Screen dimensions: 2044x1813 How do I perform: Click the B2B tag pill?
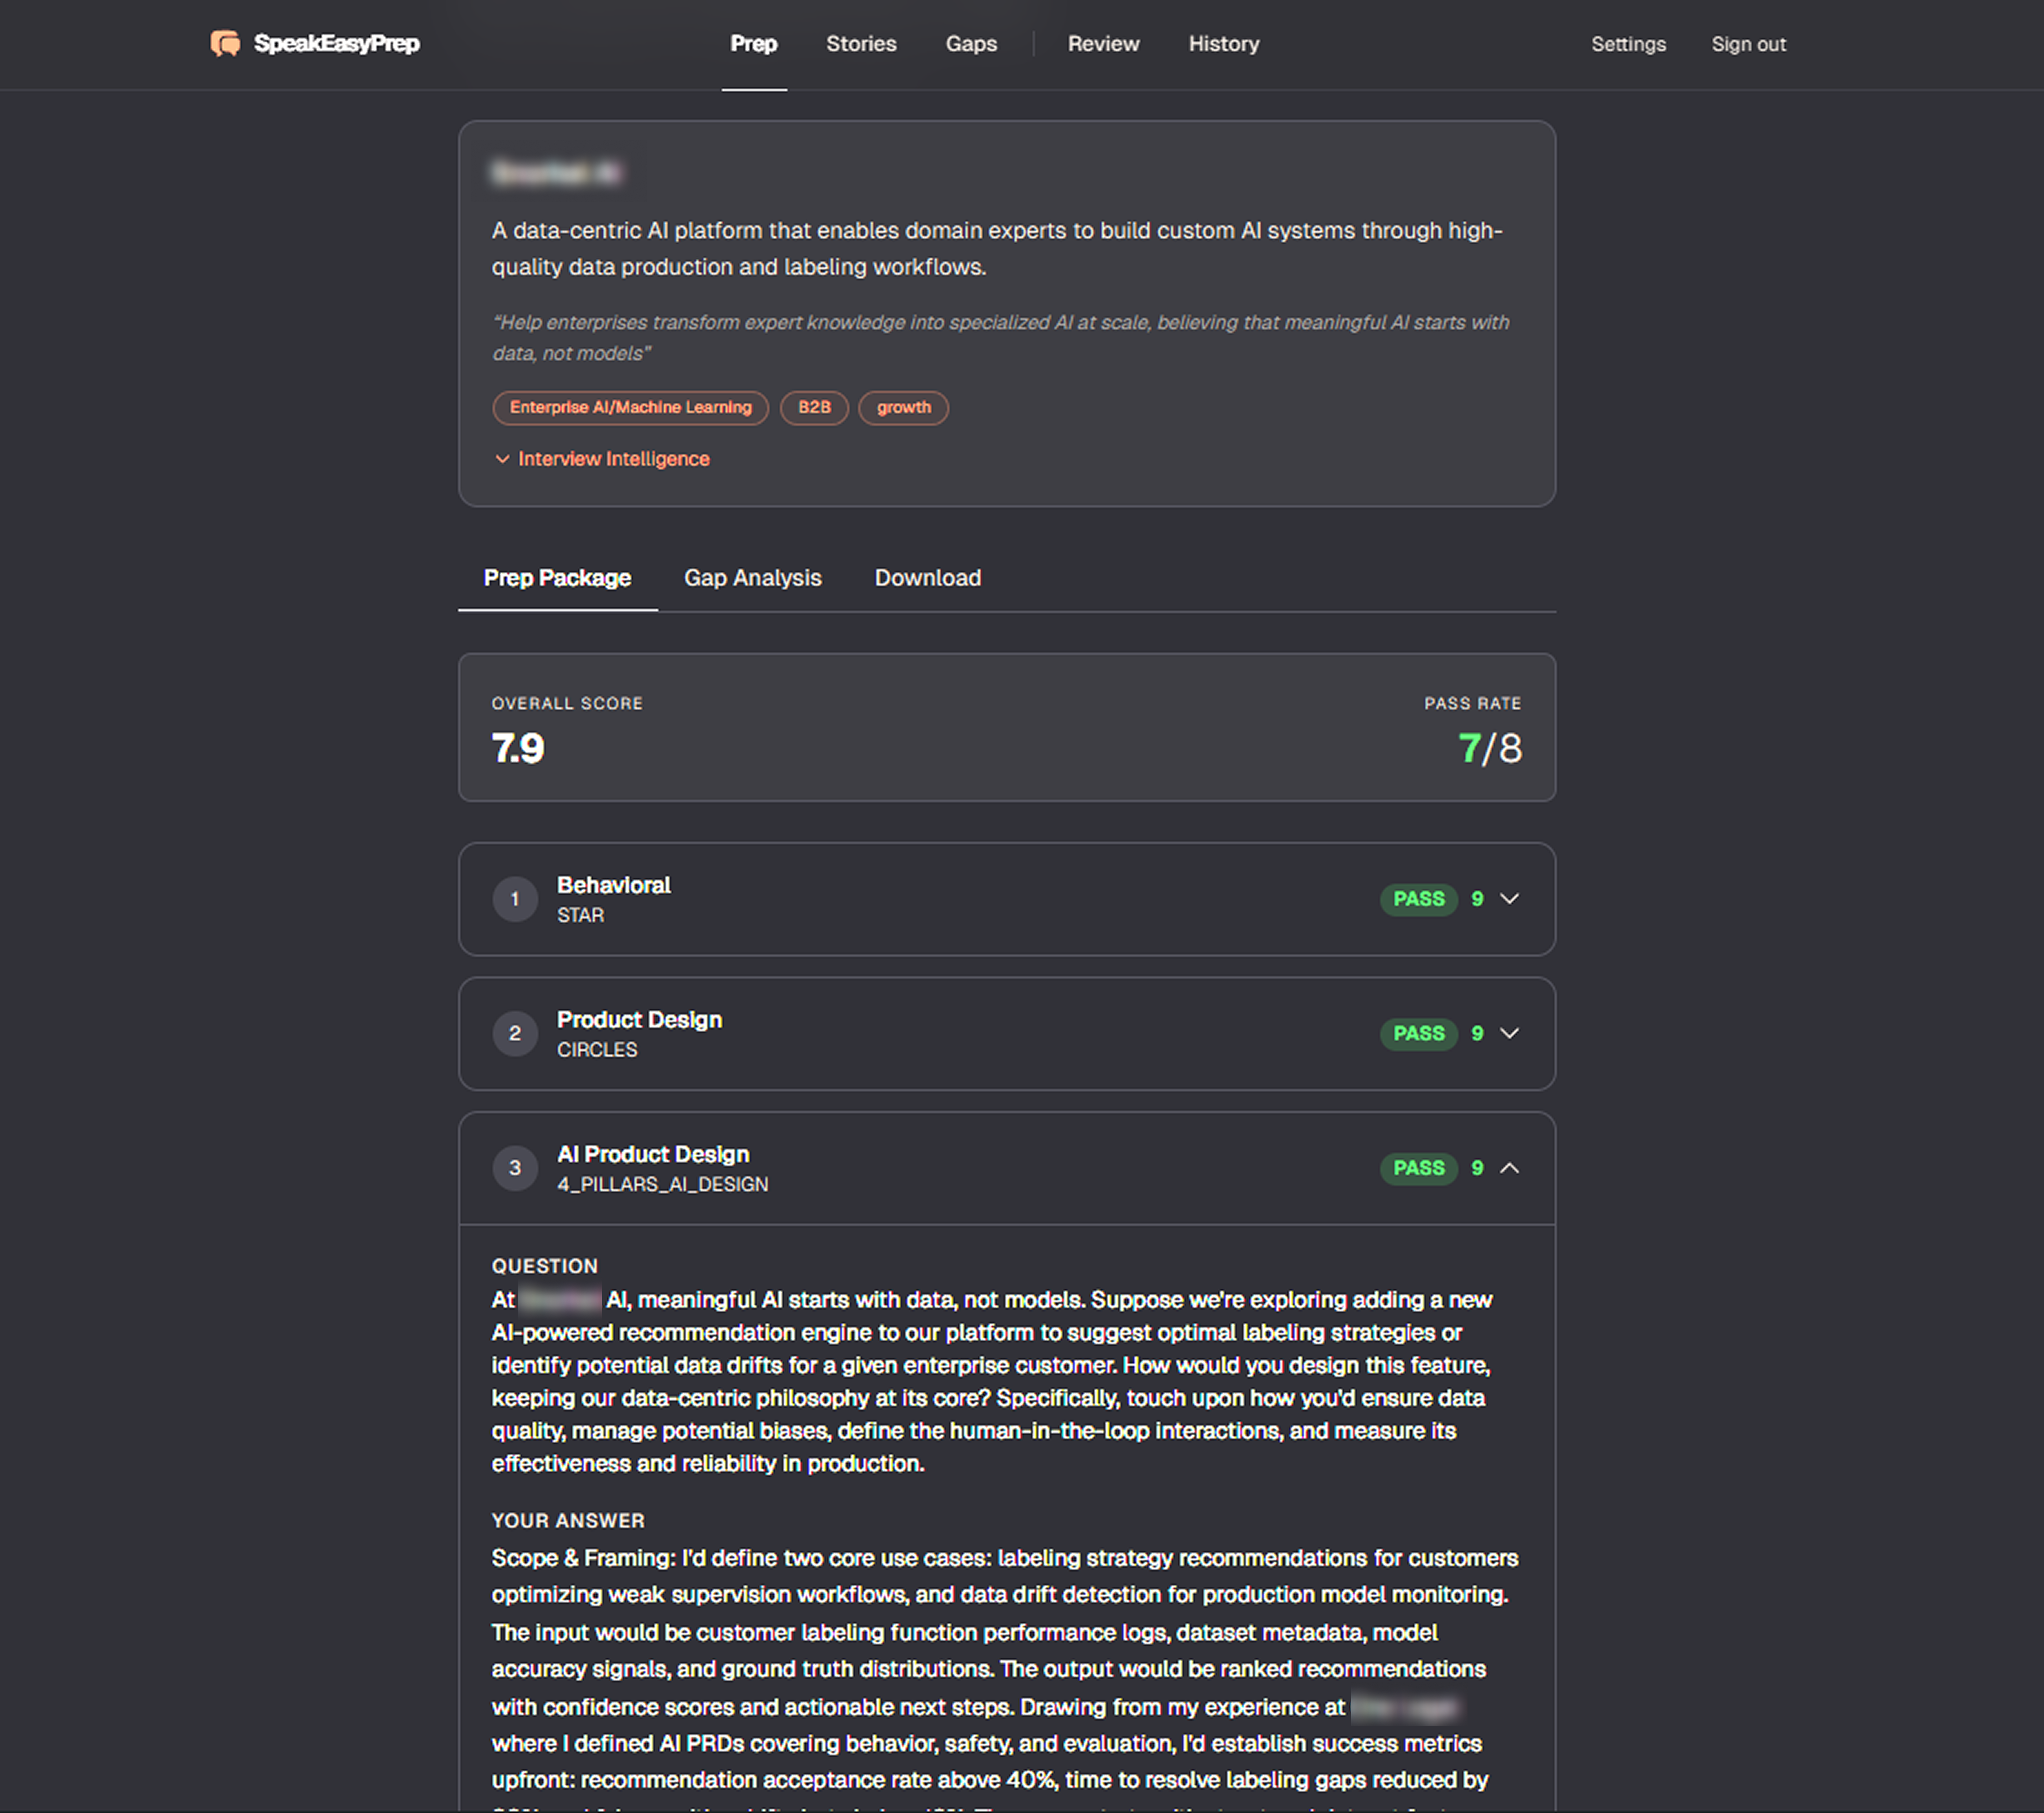(814, 407)
